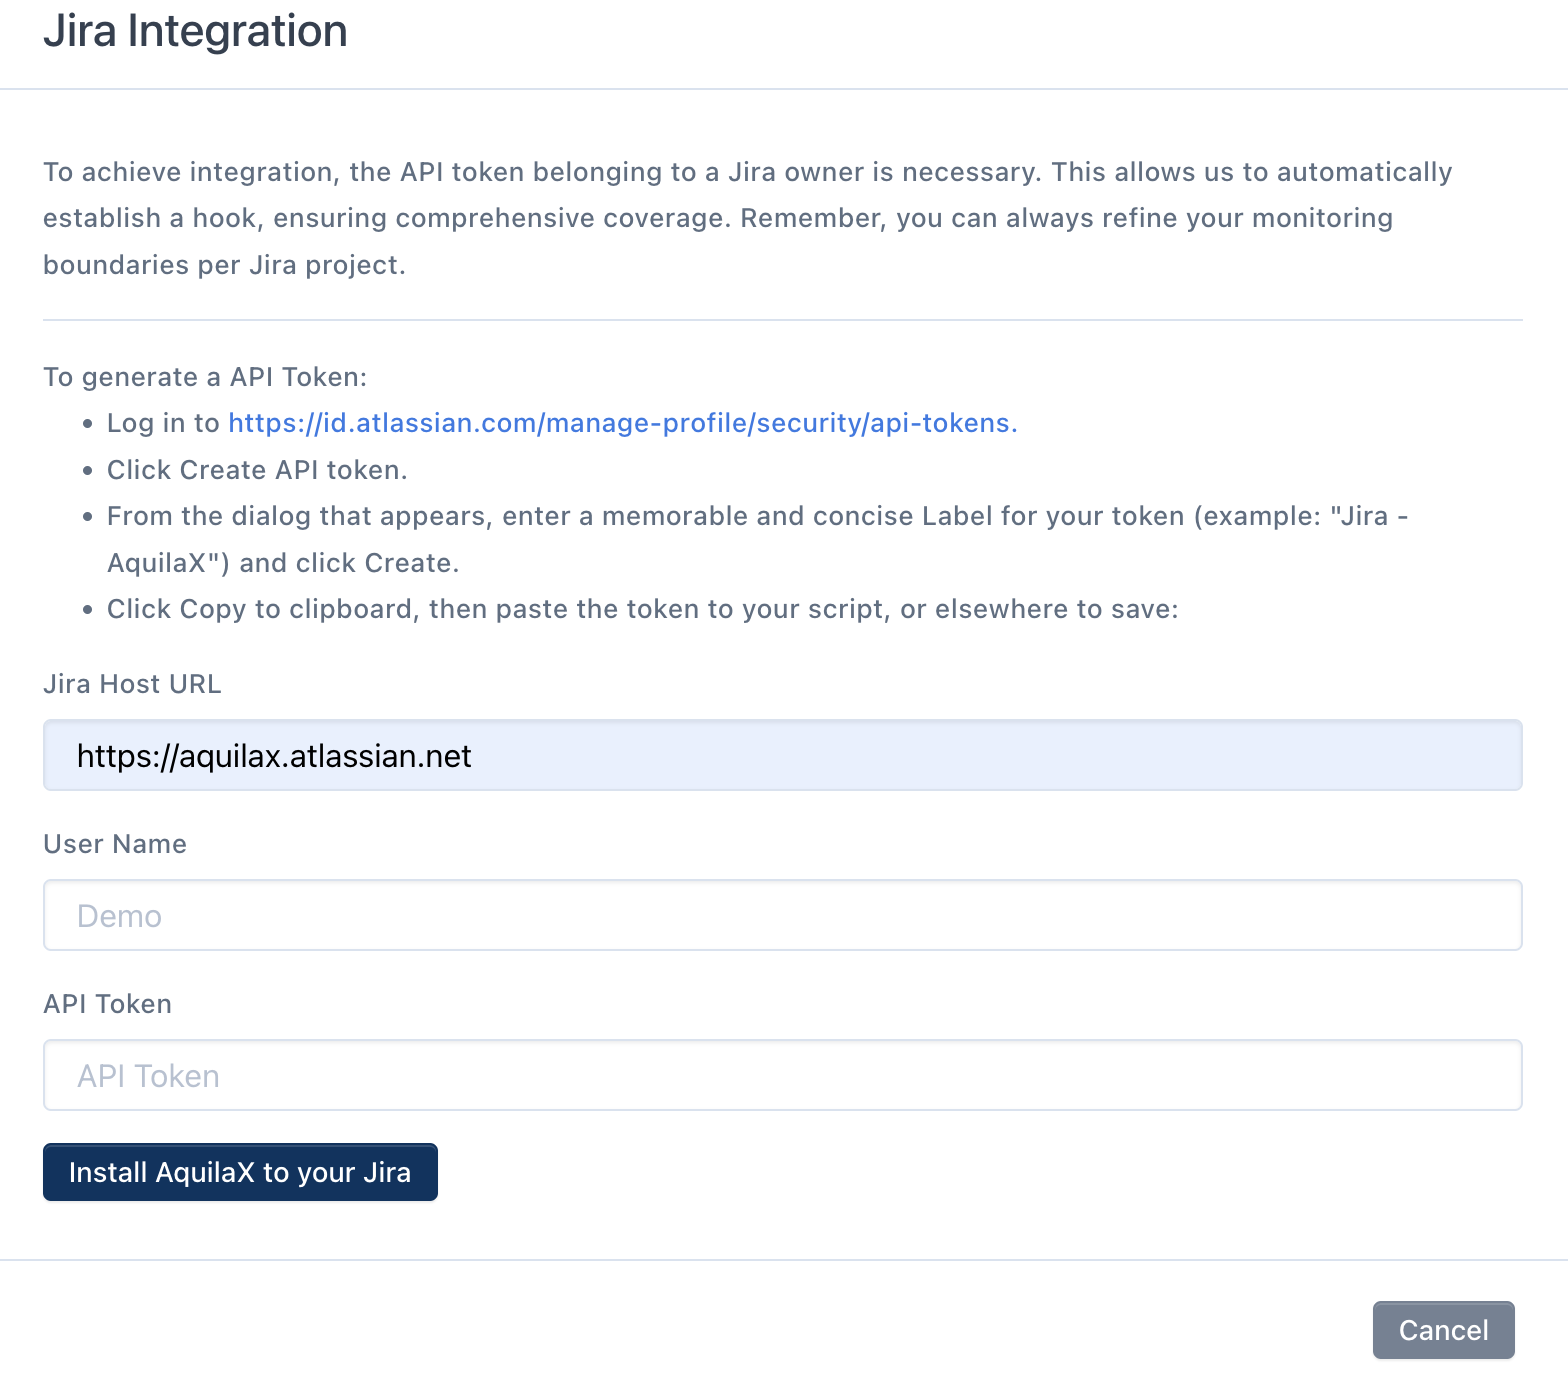Image resolution: width=1568 pixels, height=1384 pixels.
Task: Click the greyed 'API Token' placeholder text
Action: pos(148,1076)
